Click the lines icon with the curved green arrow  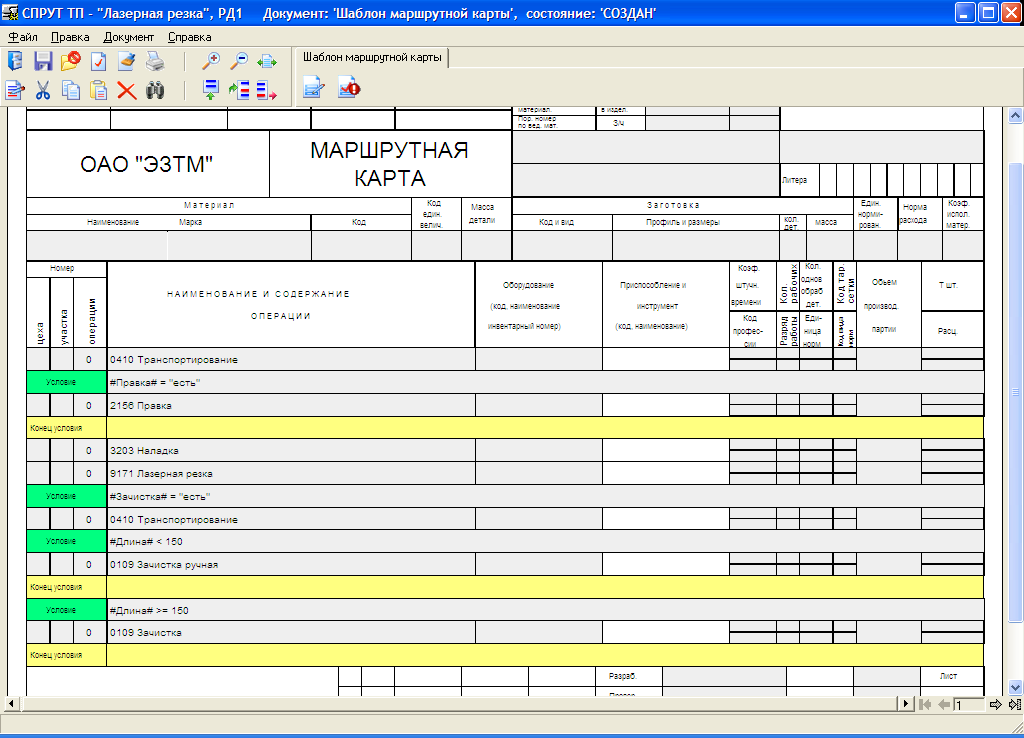pos(239,90)
